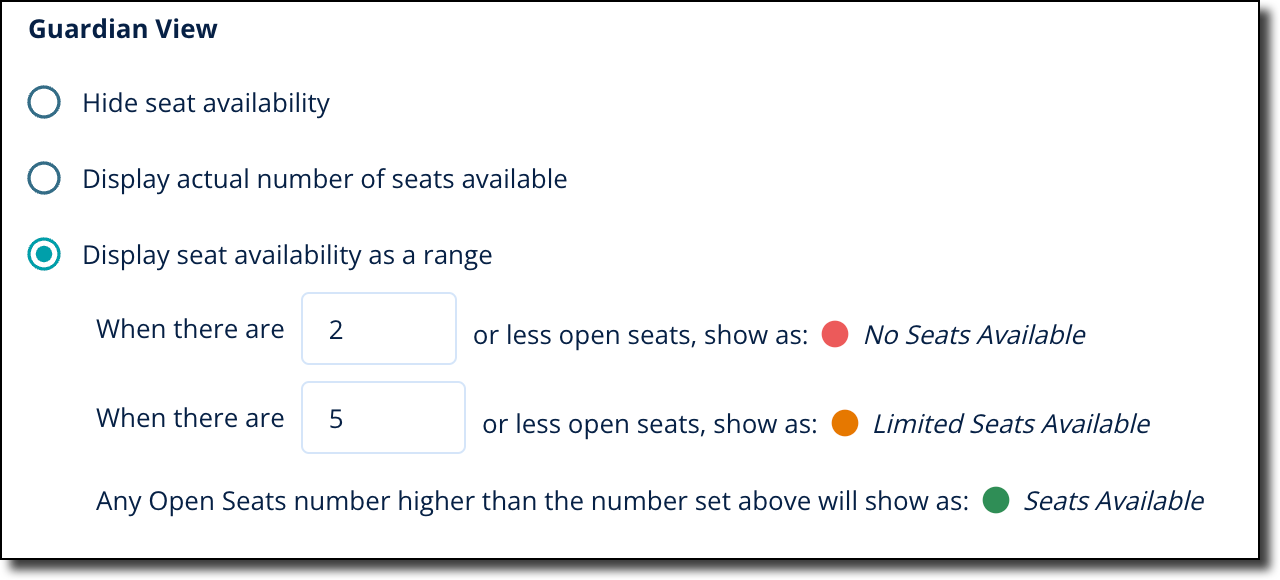
Task: Click the orange Limited Seats Available dot
Action: tap(845, 424)
